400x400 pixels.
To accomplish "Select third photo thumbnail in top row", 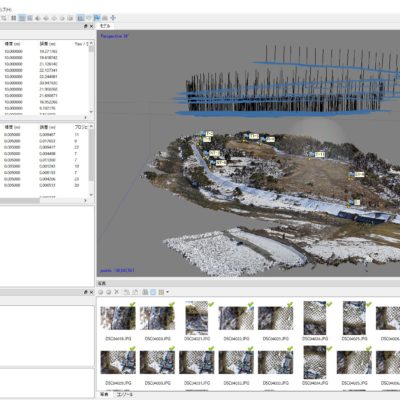I will point(197,318).
